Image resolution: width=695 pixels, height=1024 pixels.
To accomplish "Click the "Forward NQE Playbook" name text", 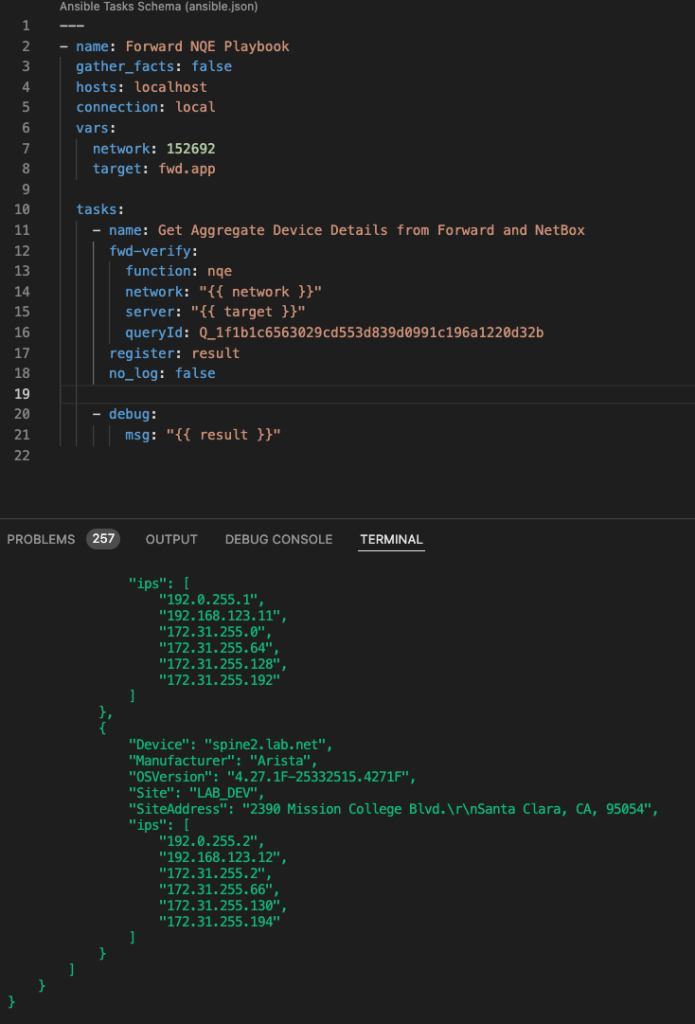I will pyautogui.click(x=207, y=46).
